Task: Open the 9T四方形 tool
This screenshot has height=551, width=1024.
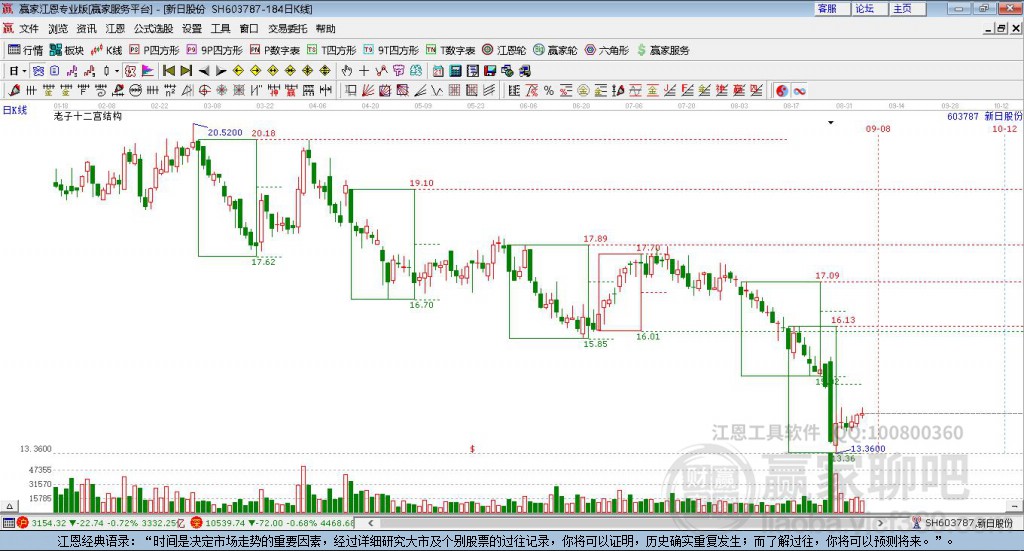Action: click(391, 50)
